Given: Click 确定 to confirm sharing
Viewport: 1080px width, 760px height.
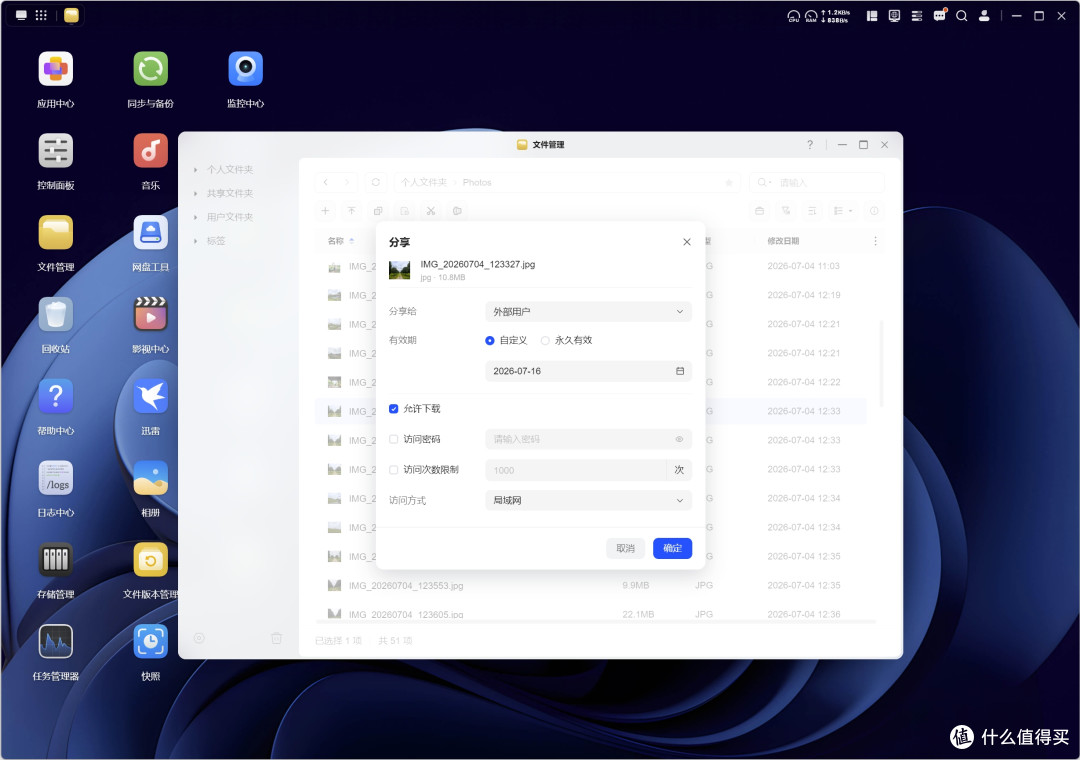Looking at the screenshot, I should [672, 548].
